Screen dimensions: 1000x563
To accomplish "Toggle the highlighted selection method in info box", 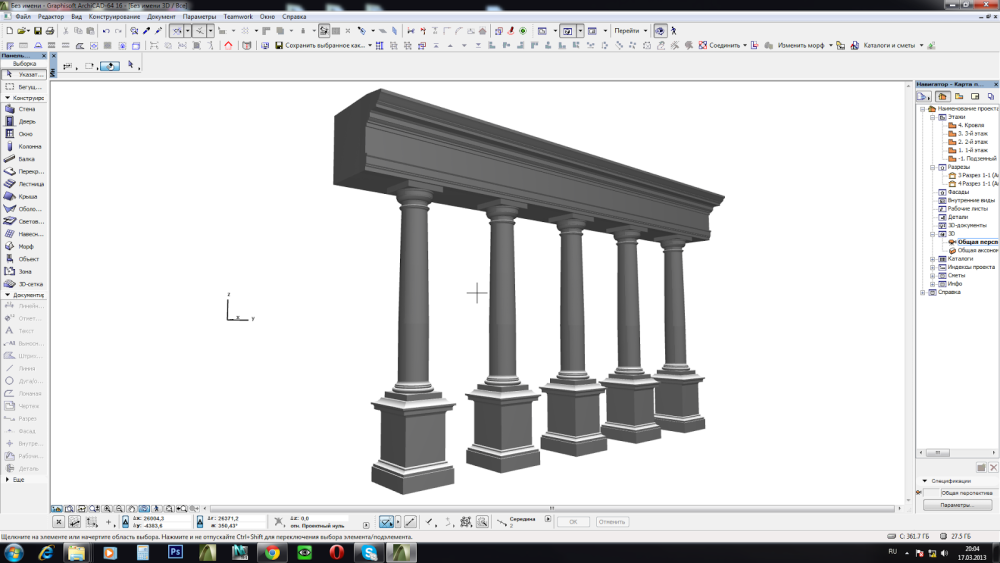I will [110, 66].
